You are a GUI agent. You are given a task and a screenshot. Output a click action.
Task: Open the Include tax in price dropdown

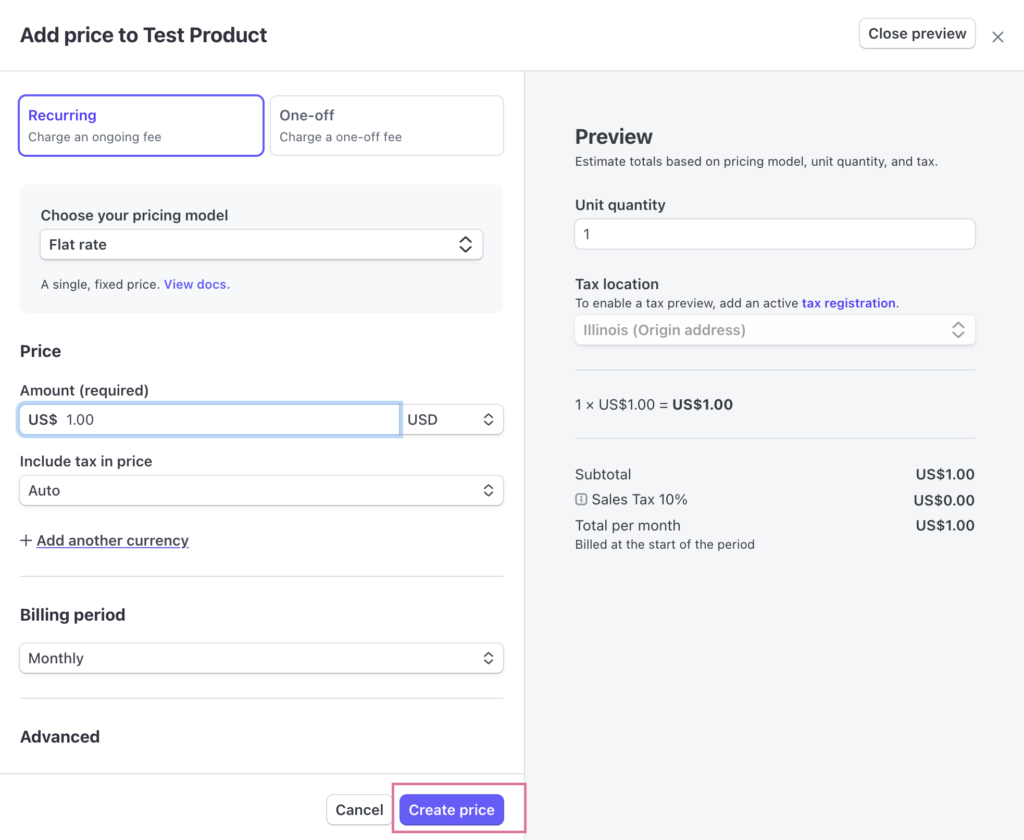click(261, 491)
